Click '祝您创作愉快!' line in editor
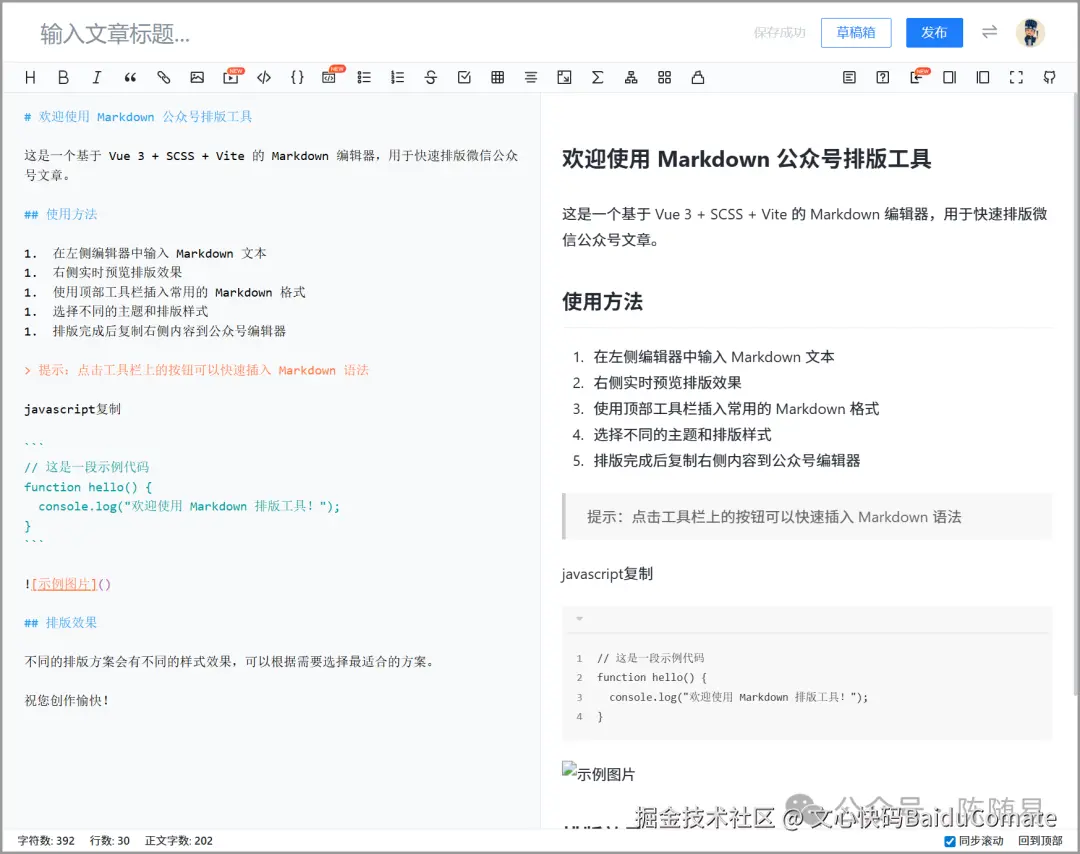This screenshot has height=854, width=1080. pos(67,700)
